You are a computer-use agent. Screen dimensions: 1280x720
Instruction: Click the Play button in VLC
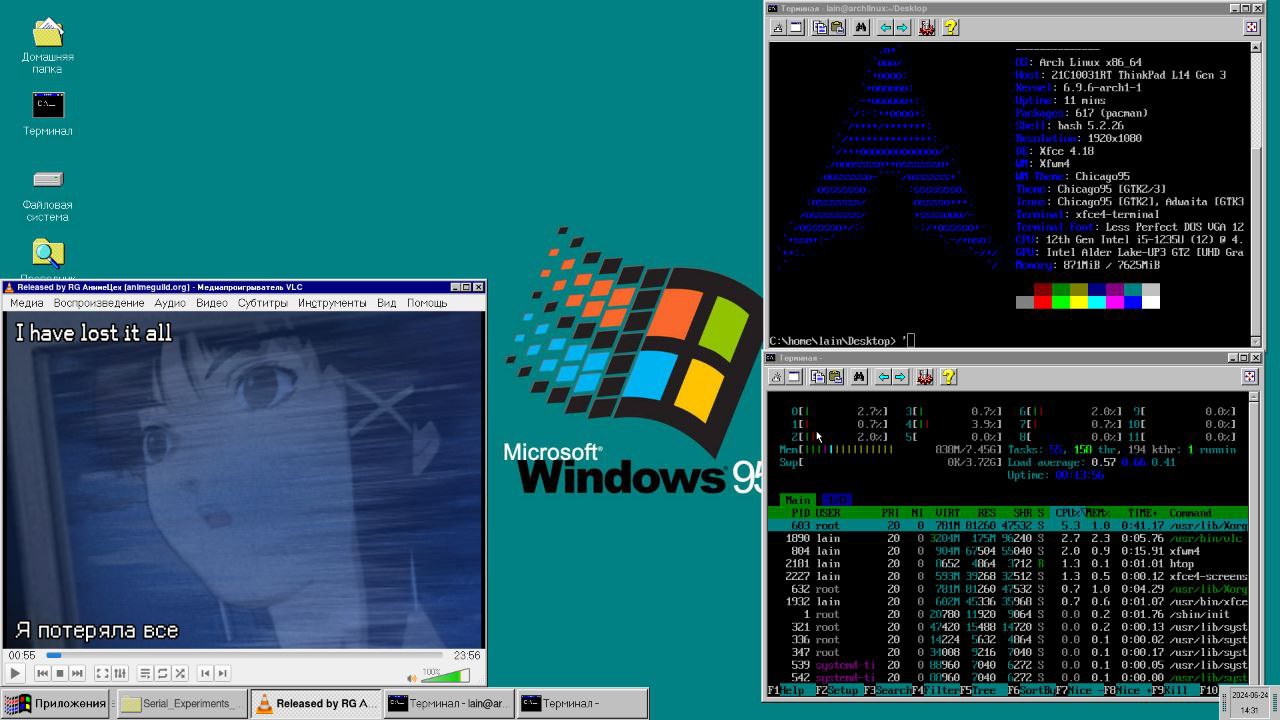pyautogui.click(x=15, y=674)
